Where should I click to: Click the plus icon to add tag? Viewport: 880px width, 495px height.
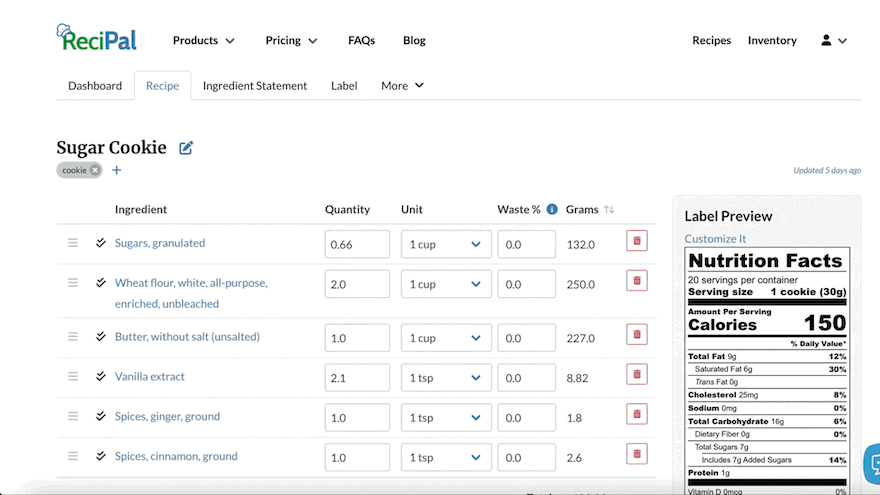coord(116,170)
